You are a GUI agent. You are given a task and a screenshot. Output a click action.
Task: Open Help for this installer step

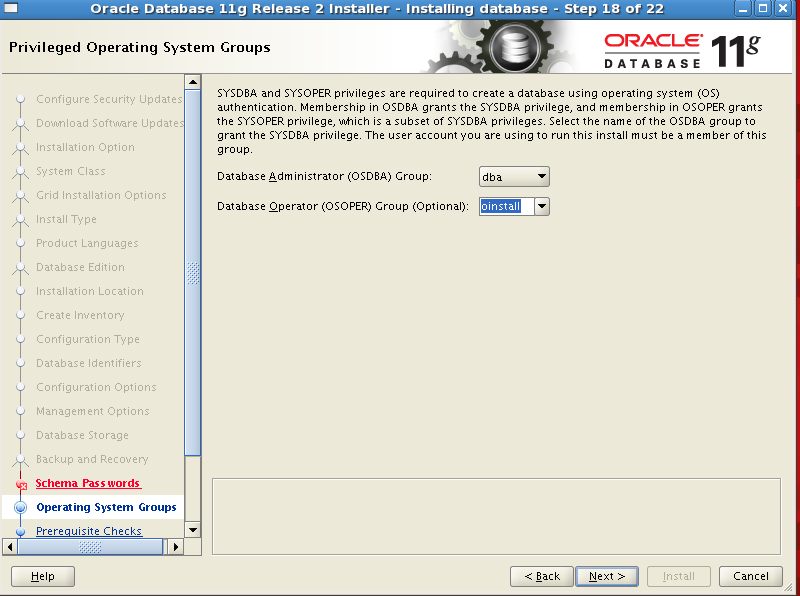click(43, 577)
